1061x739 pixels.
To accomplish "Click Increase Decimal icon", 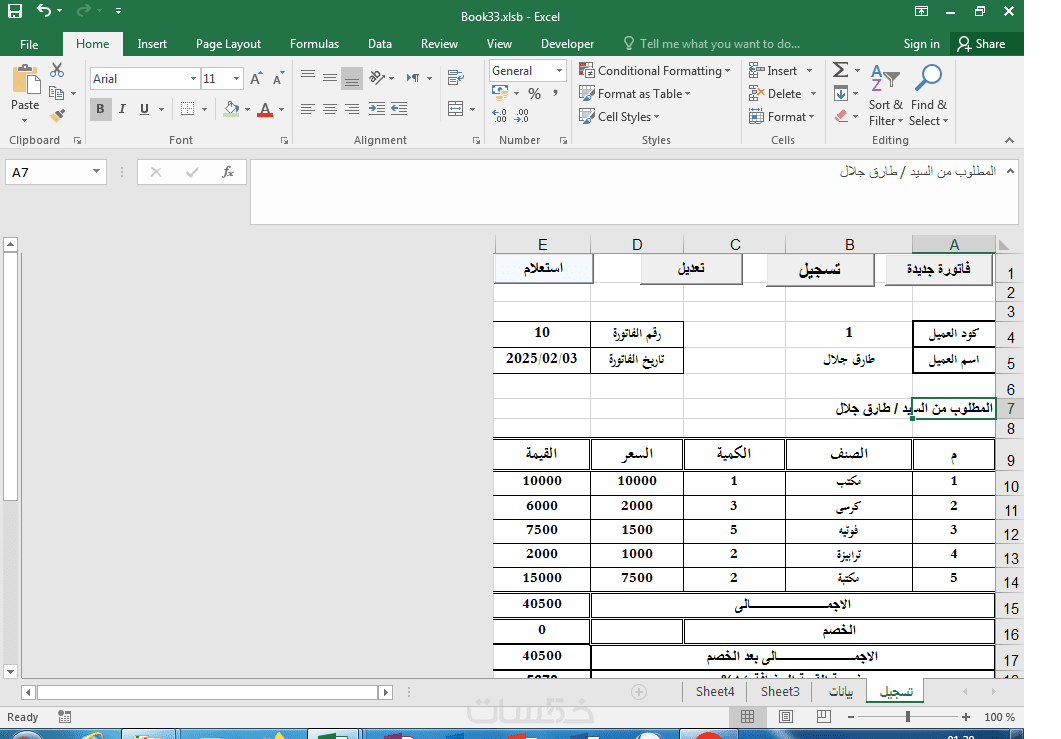I will [499, 116].
